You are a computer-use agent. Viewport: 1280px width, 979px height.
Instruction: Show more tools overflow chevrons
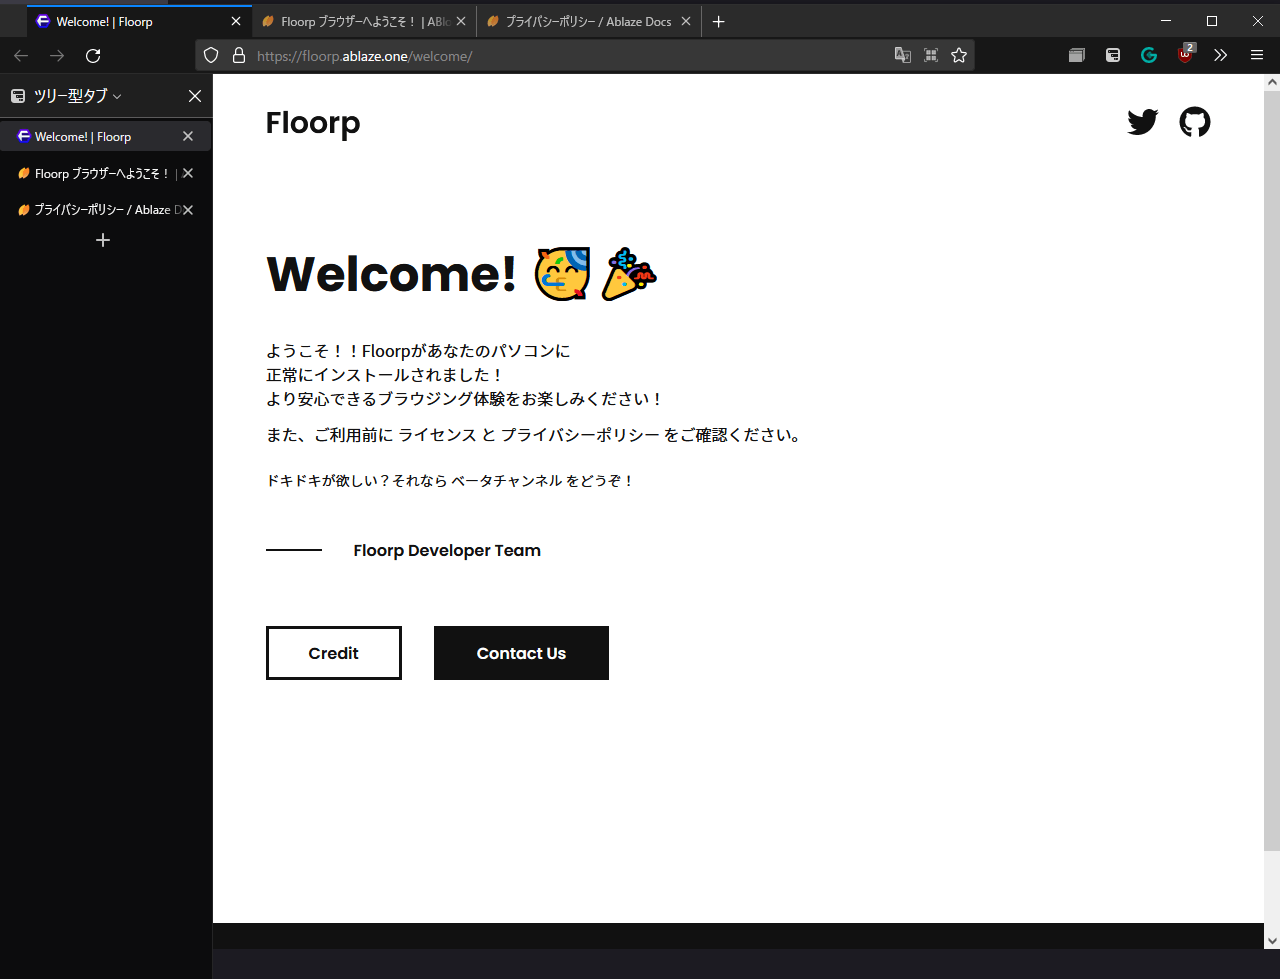pos(1220,56)
